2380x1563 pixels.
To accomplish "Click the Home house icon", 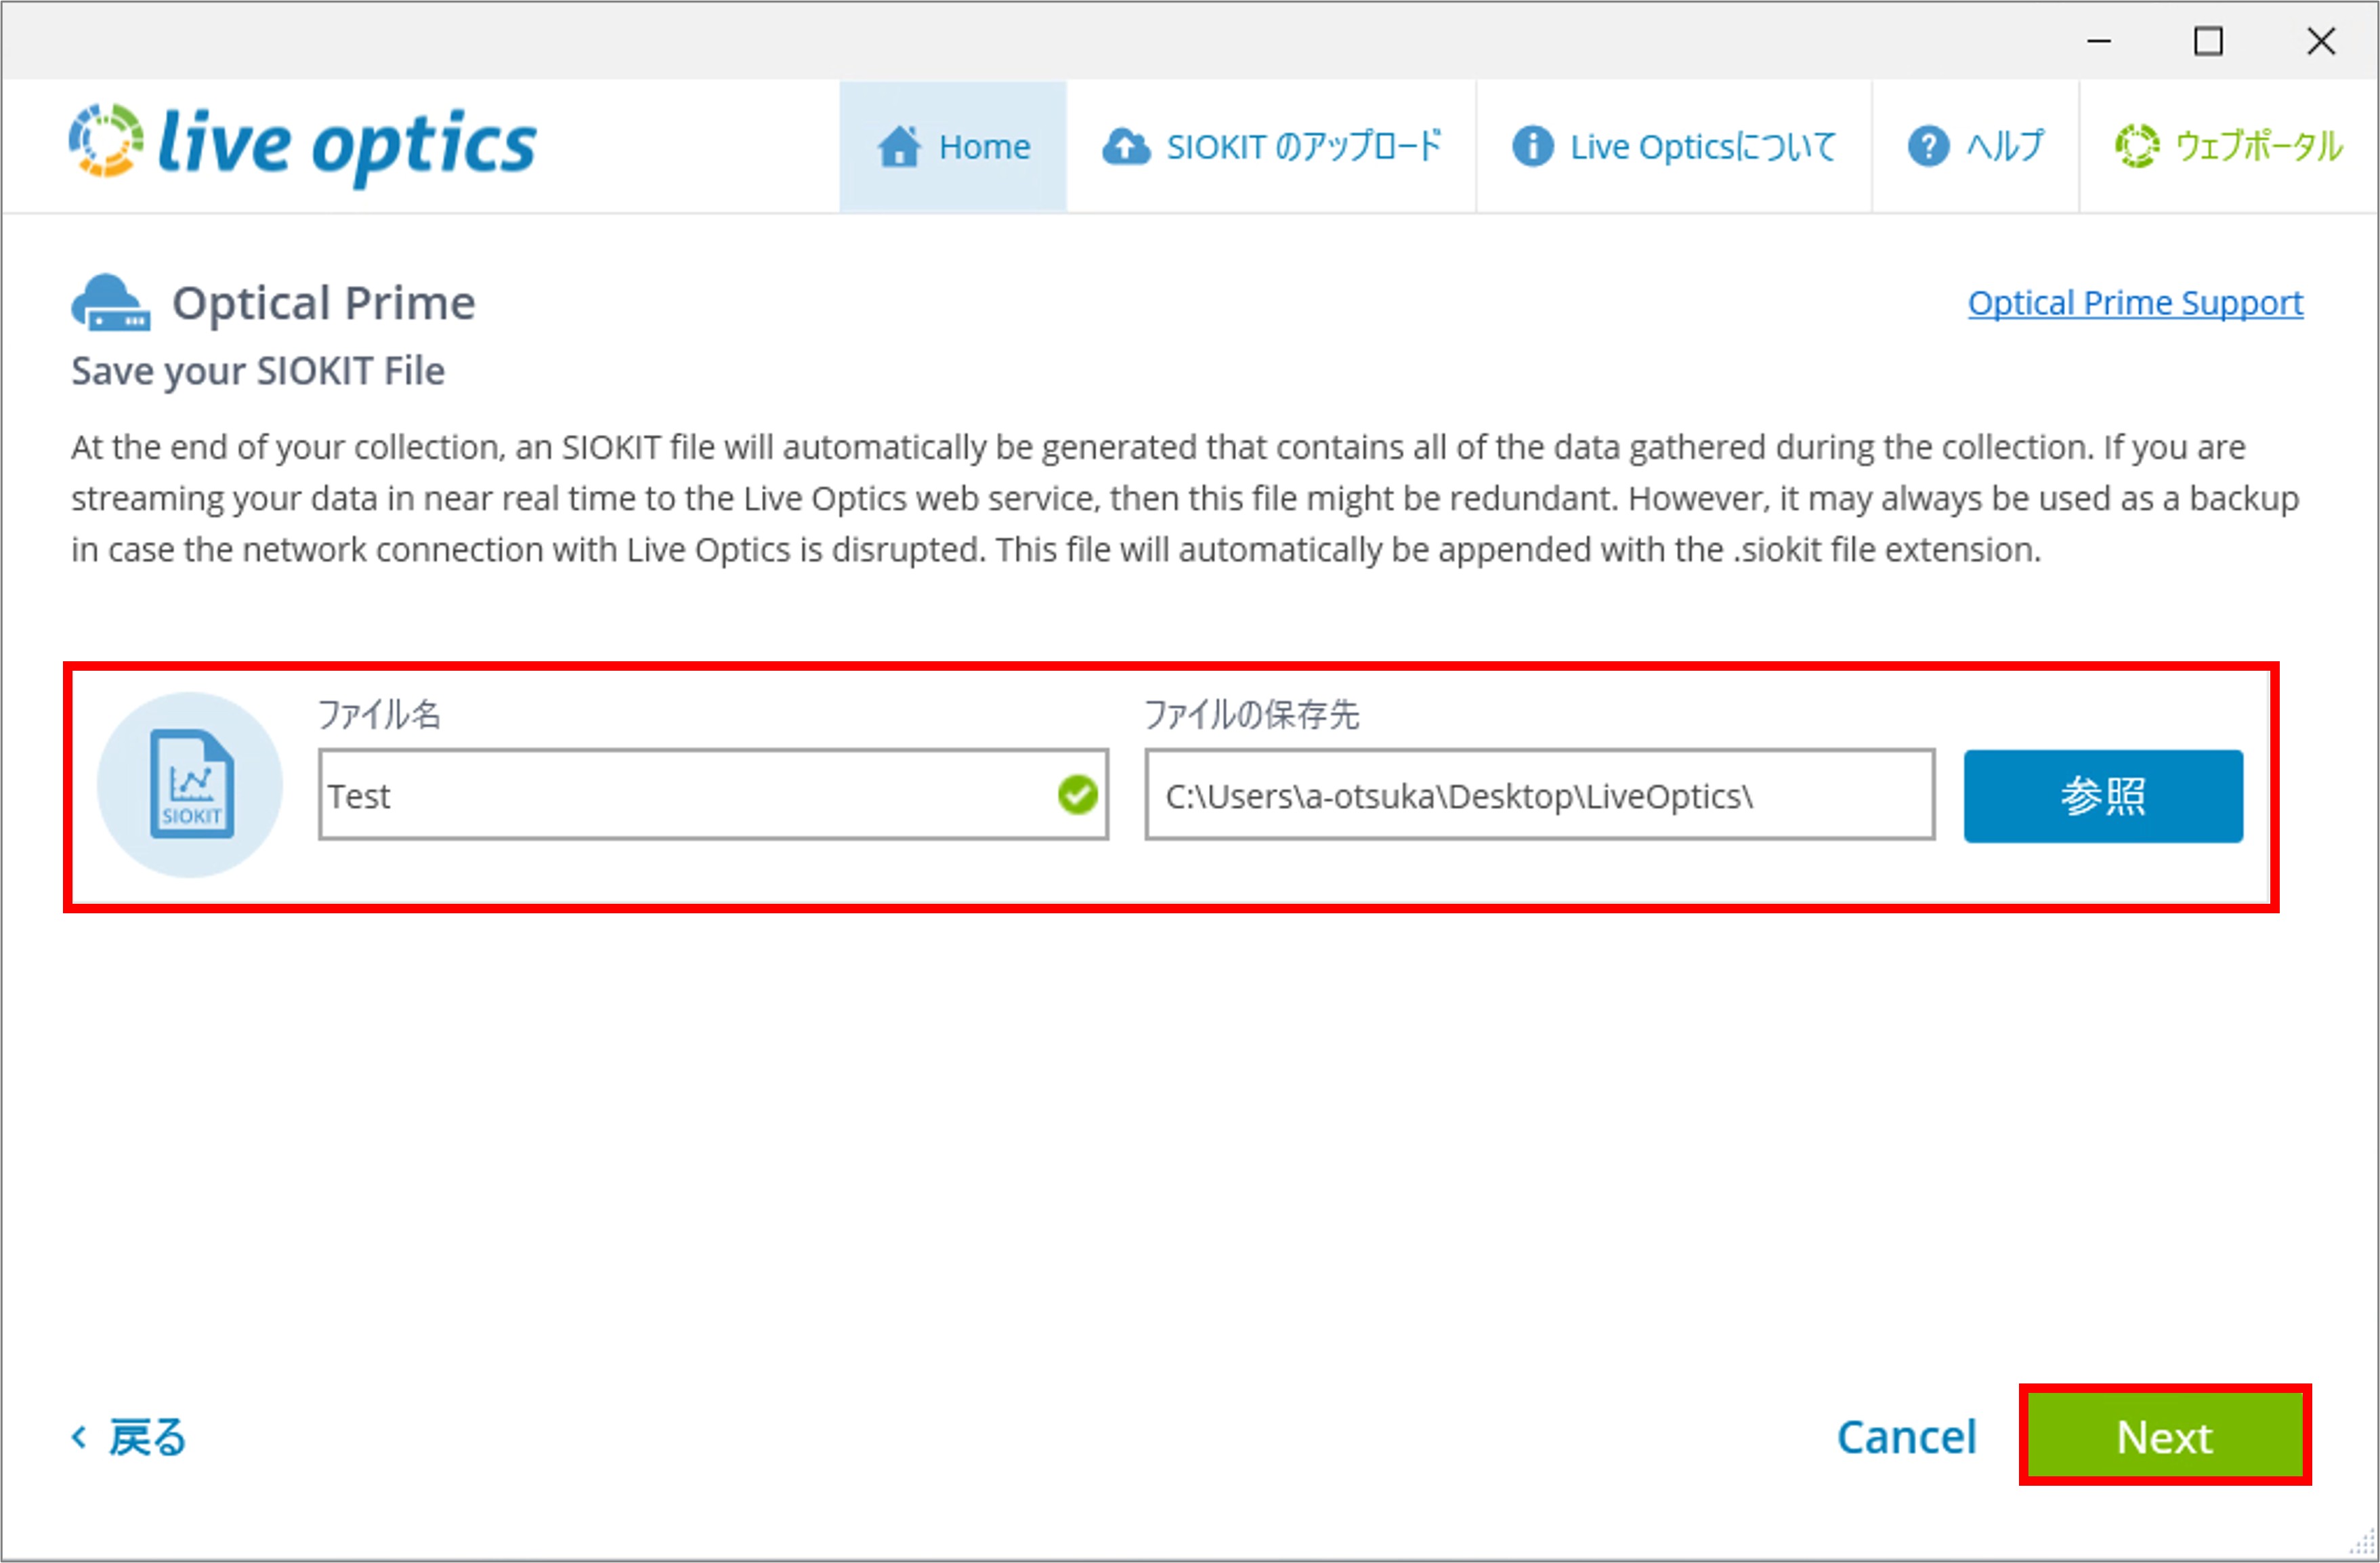I will pos(899,146).
